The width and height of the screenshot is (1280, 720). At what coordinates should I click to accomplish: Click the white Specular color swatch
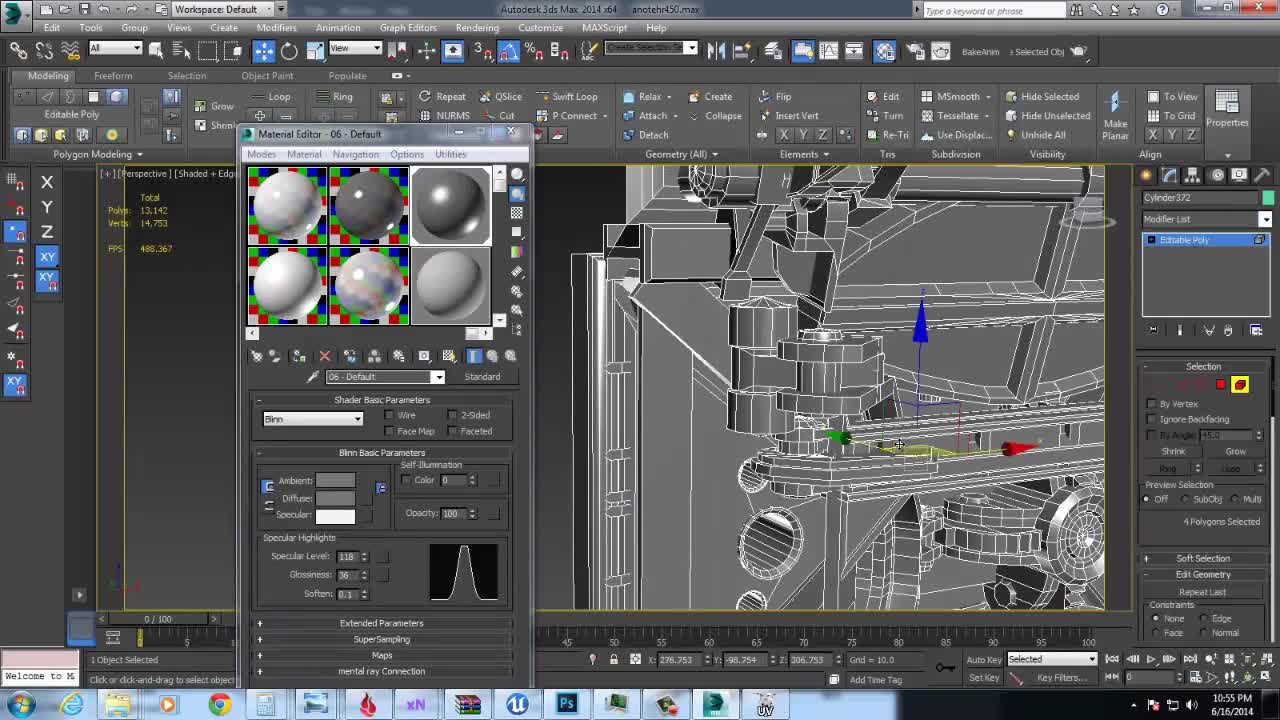335,516
